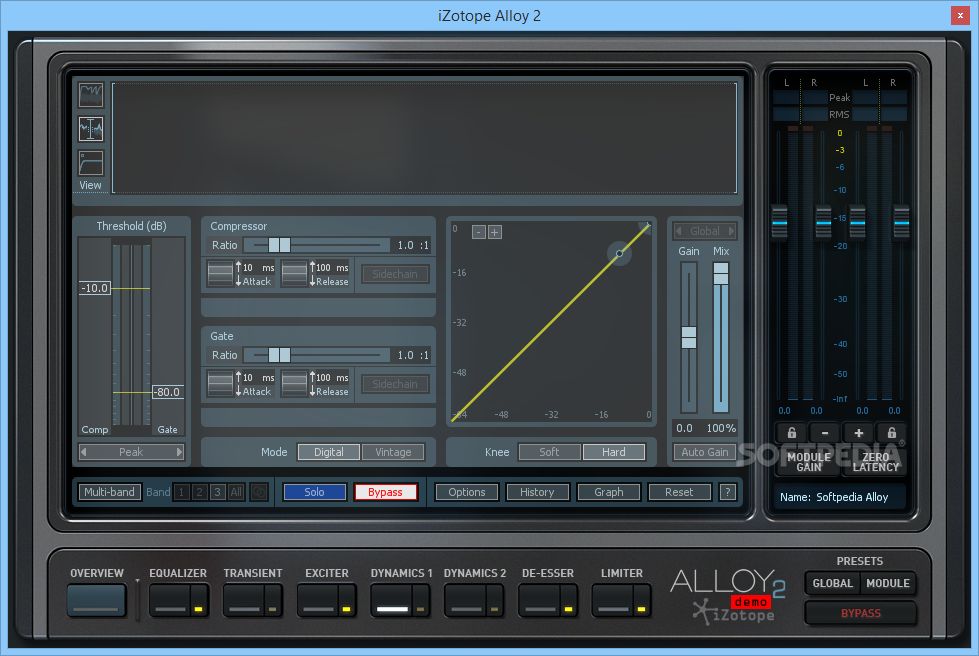979x656 pixels.
Task: Click the preset name field Softpedia Alloy
Action: [852, 497]
